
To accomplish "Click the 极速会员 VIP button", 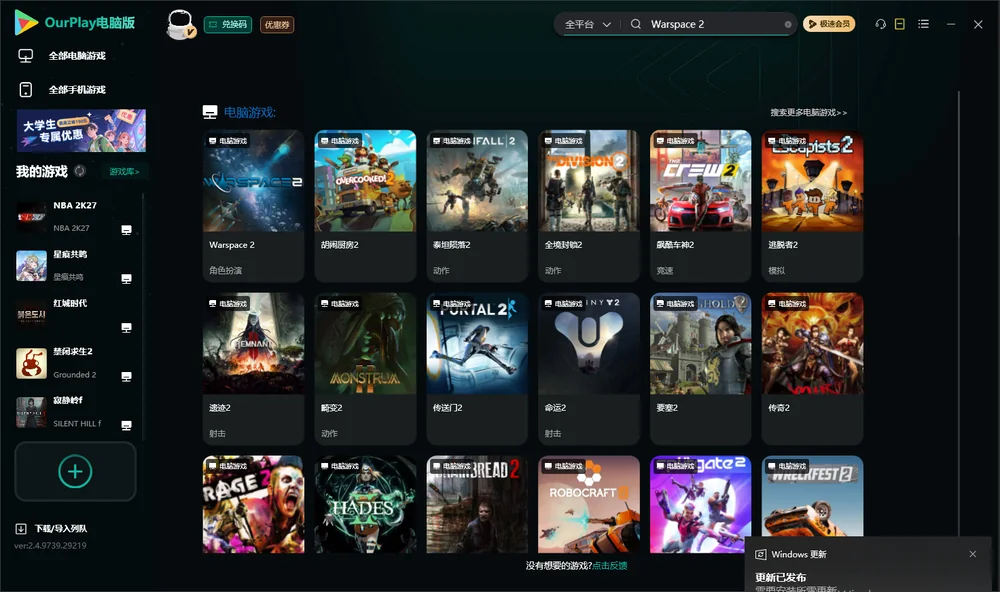I will pos(829,24).
